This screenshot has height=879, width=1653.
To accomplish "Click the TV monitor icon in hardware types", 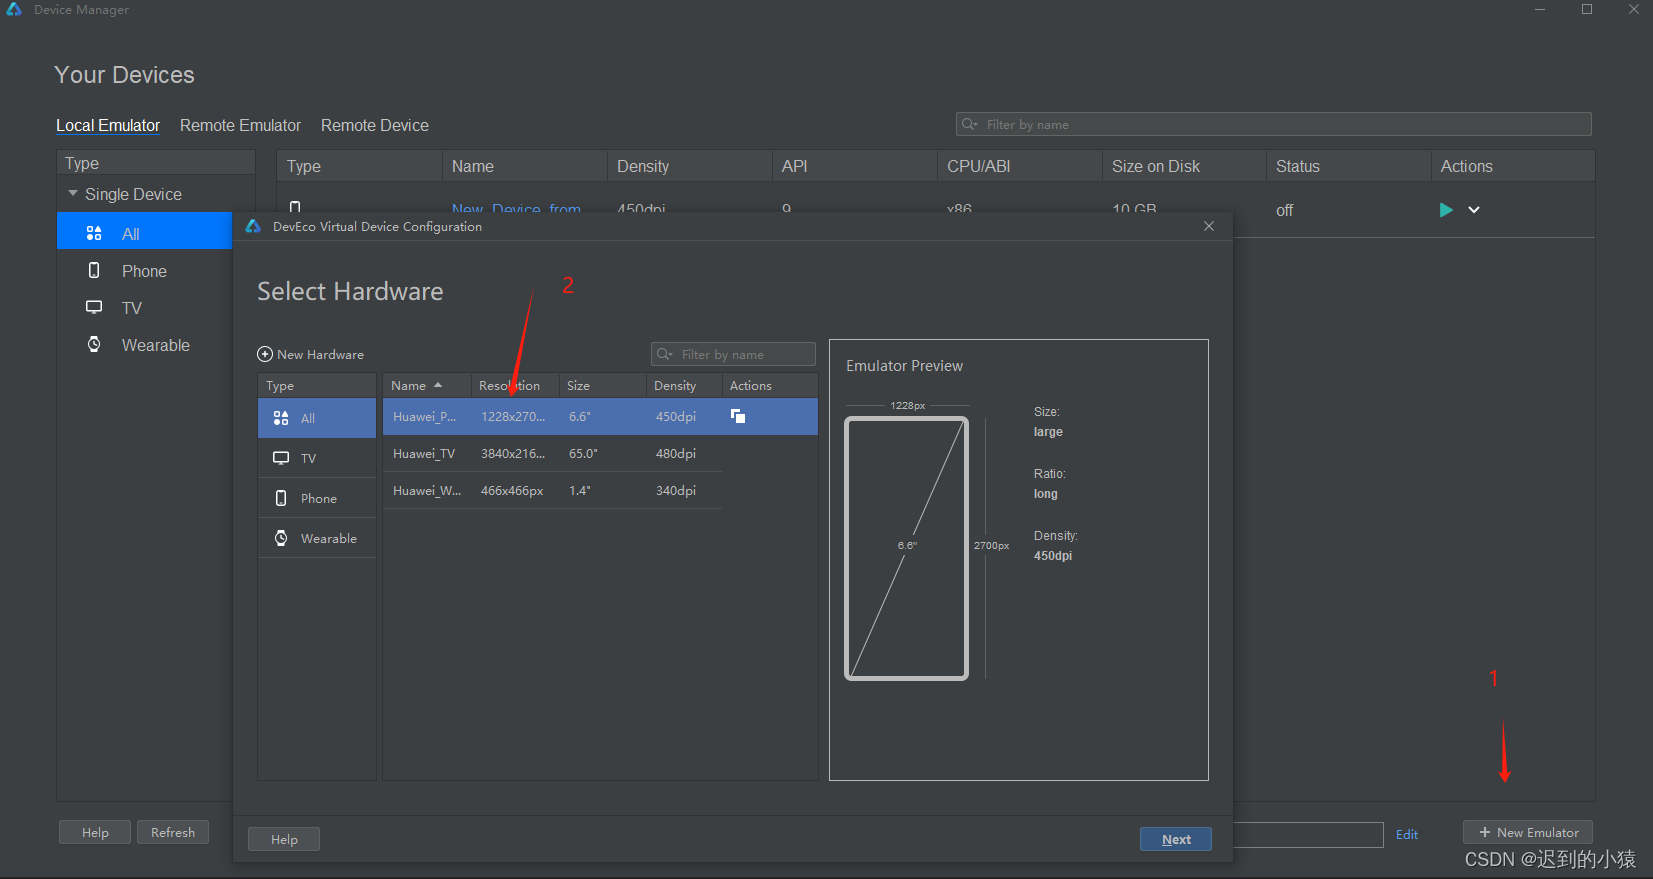I will coord(281,458).
